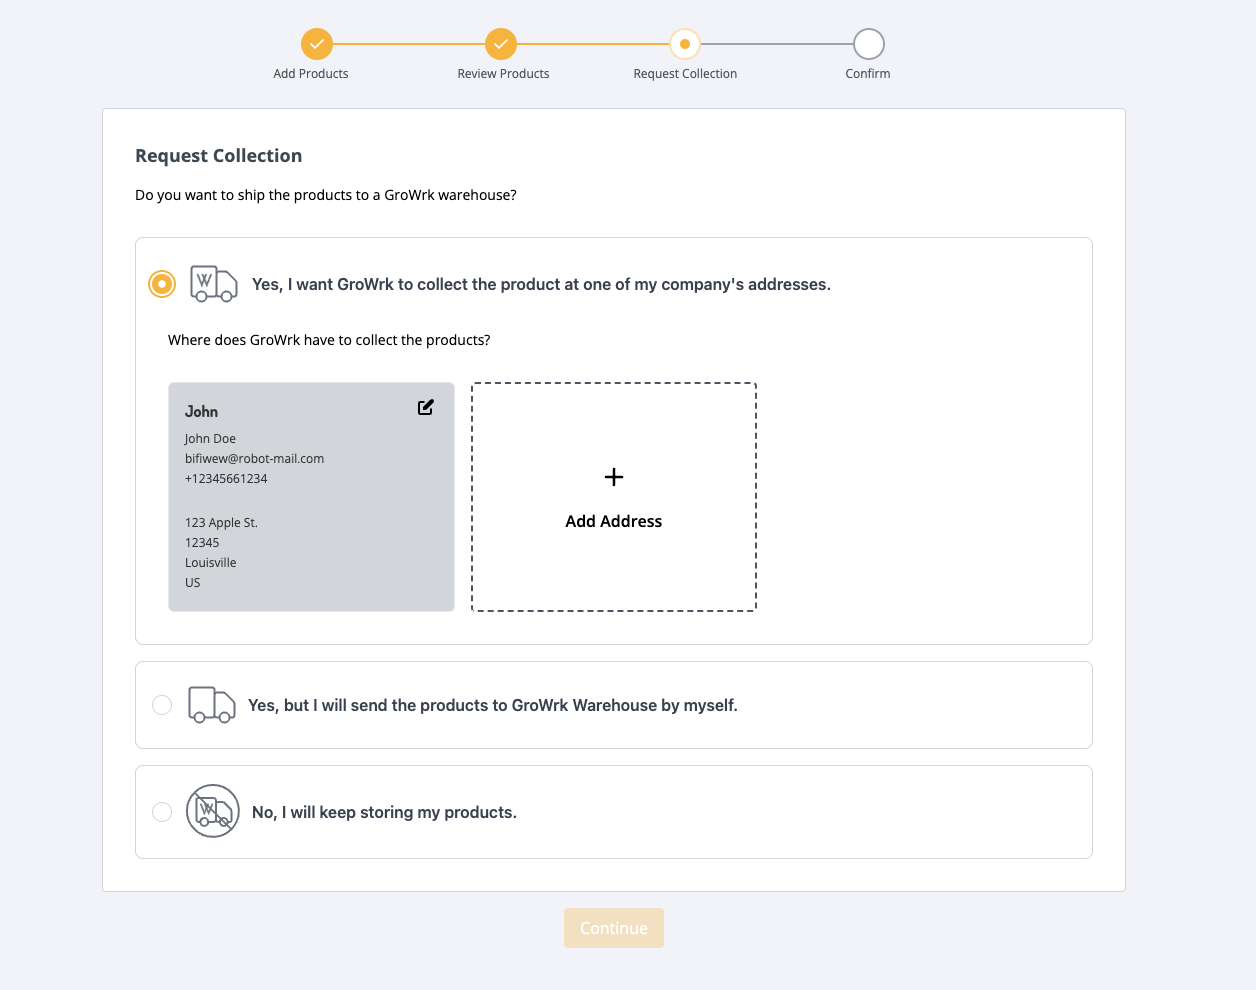Viewport: 1256px width, 990px height.
Task: Click the Add Address label
Action: click(x=614, y=521)
